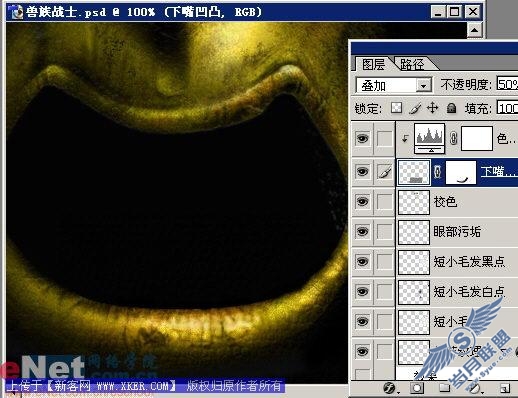Image resolution: width=518 pixels, height=398 pixels.
Task: Click the lock image pixels brush icon
Action: [414, 108]
